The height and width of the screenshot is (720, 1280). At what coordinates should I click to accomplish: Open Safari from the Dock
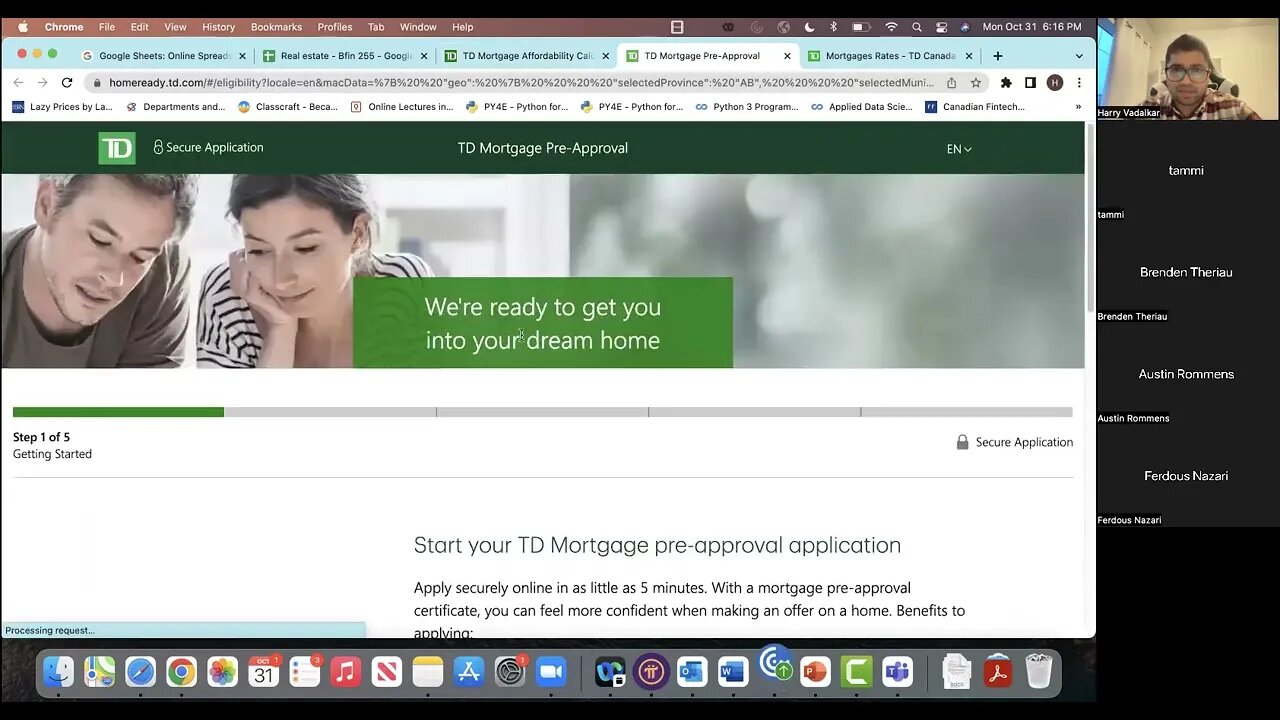140,672
